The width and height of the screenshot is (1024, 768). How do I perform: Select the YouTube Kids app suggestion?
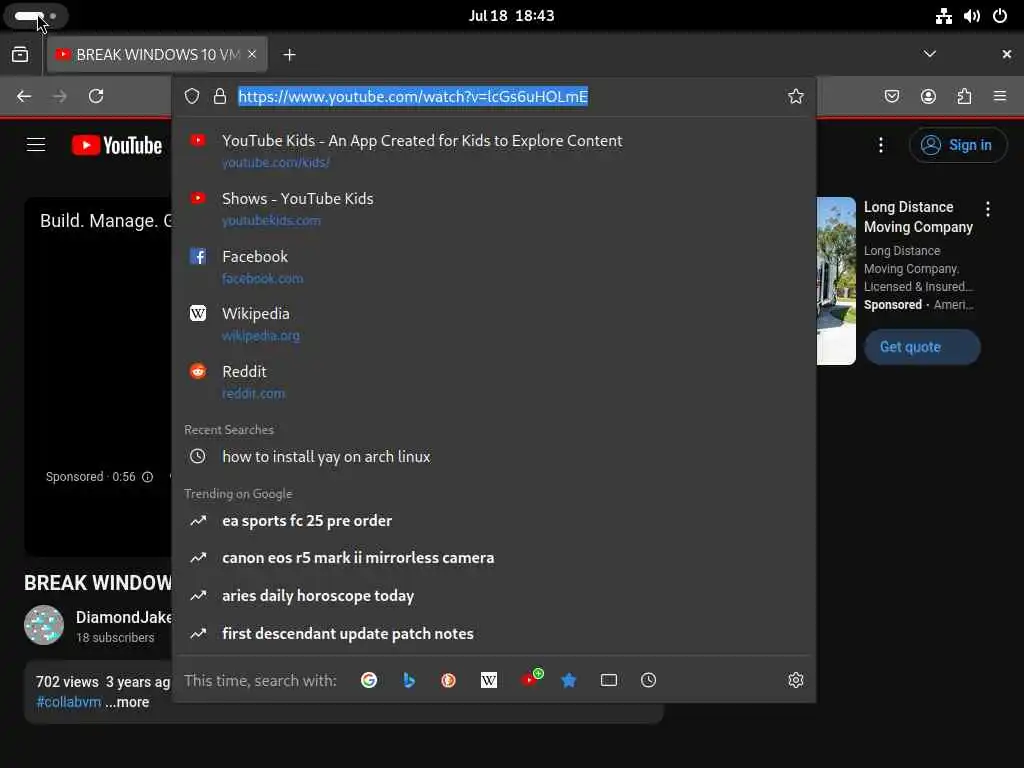494,151
